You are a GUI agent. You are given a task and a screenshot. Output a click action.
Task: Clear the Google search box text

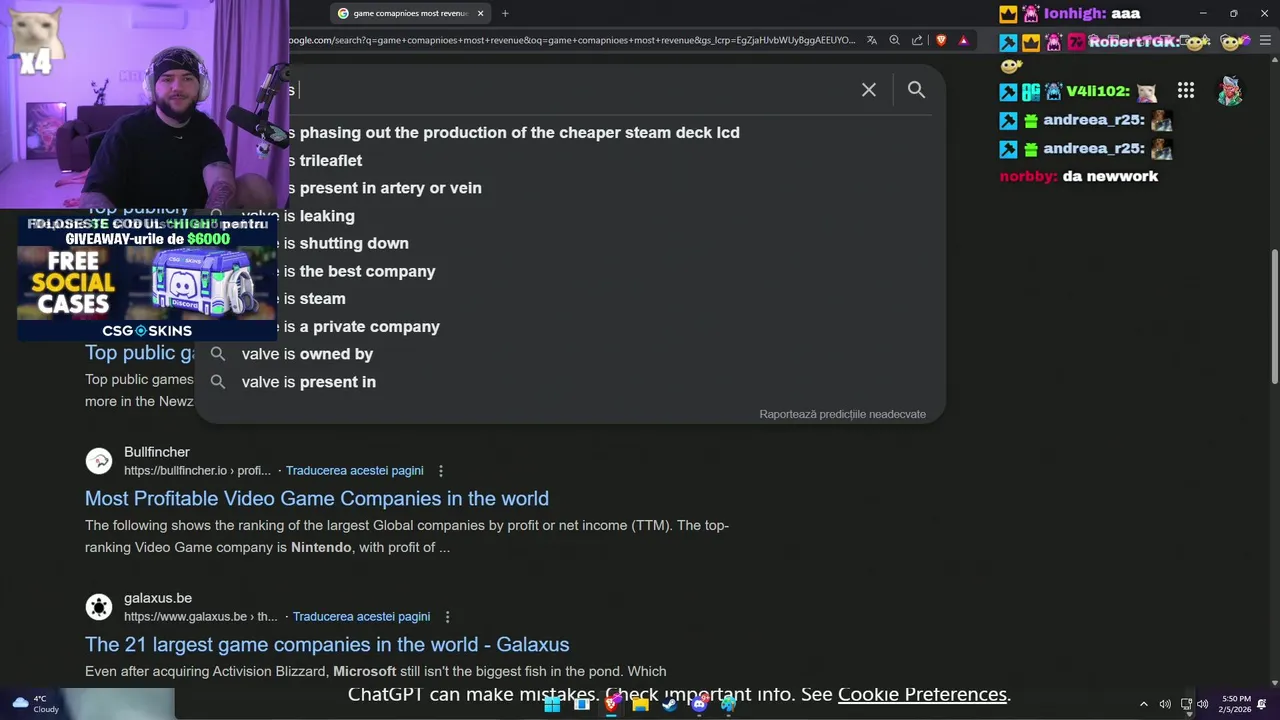pos(869,90)
